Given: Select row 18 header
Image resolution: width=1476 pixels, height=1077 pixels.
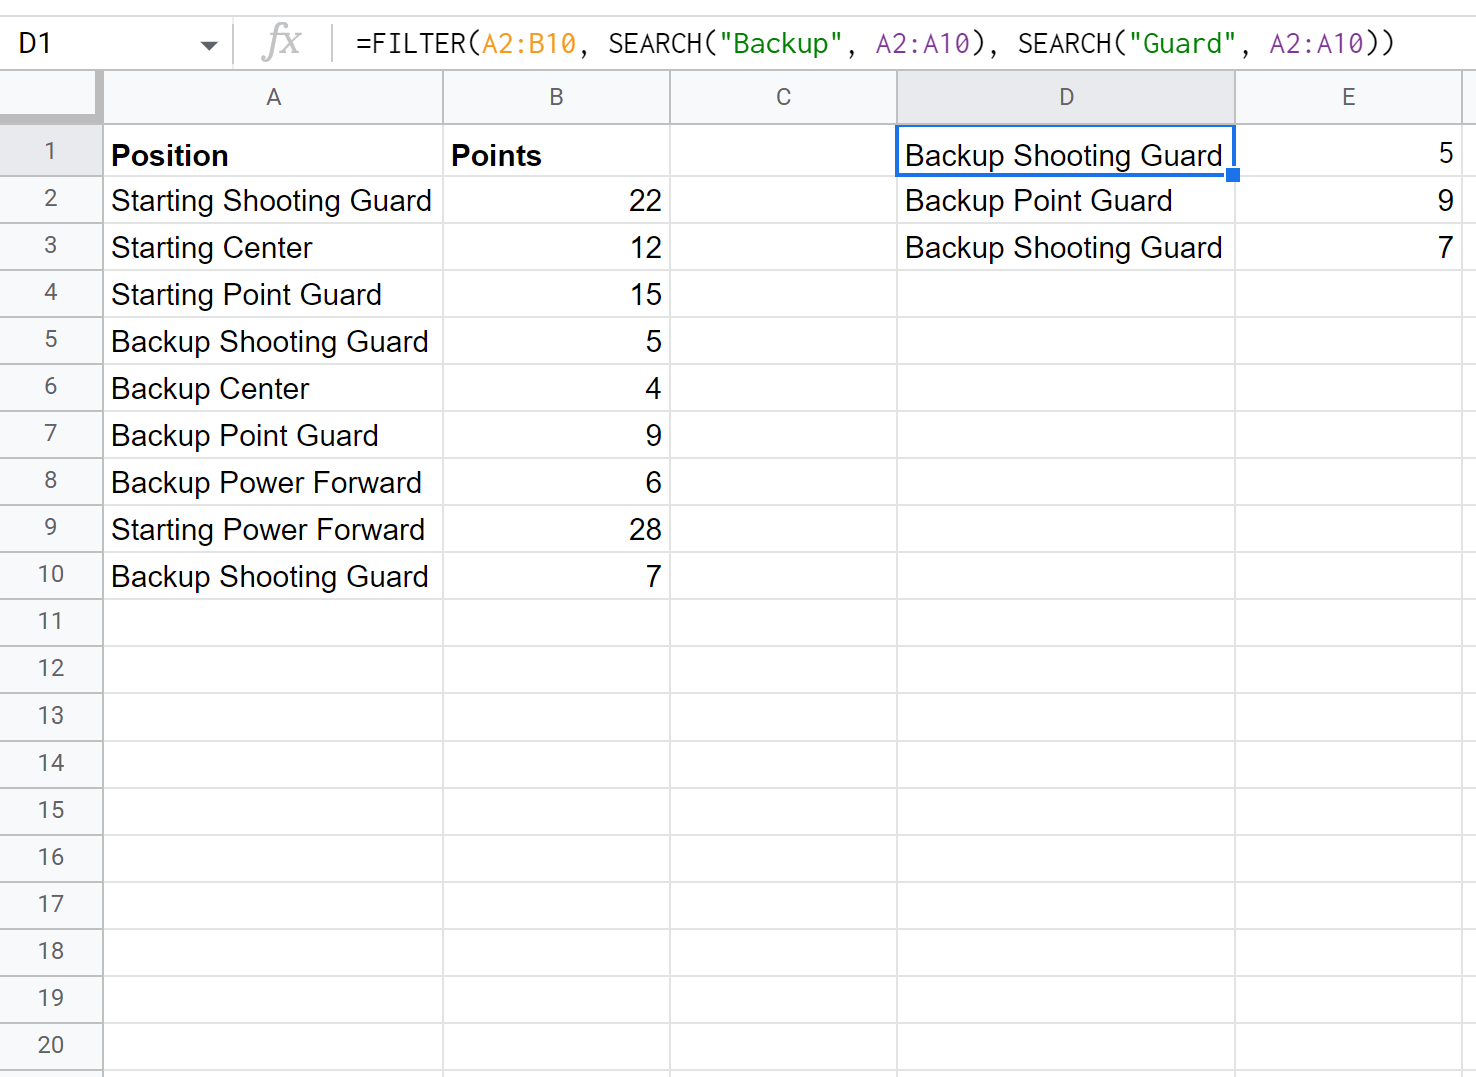Looking at the screenshot, I should [x=50, y=951].
